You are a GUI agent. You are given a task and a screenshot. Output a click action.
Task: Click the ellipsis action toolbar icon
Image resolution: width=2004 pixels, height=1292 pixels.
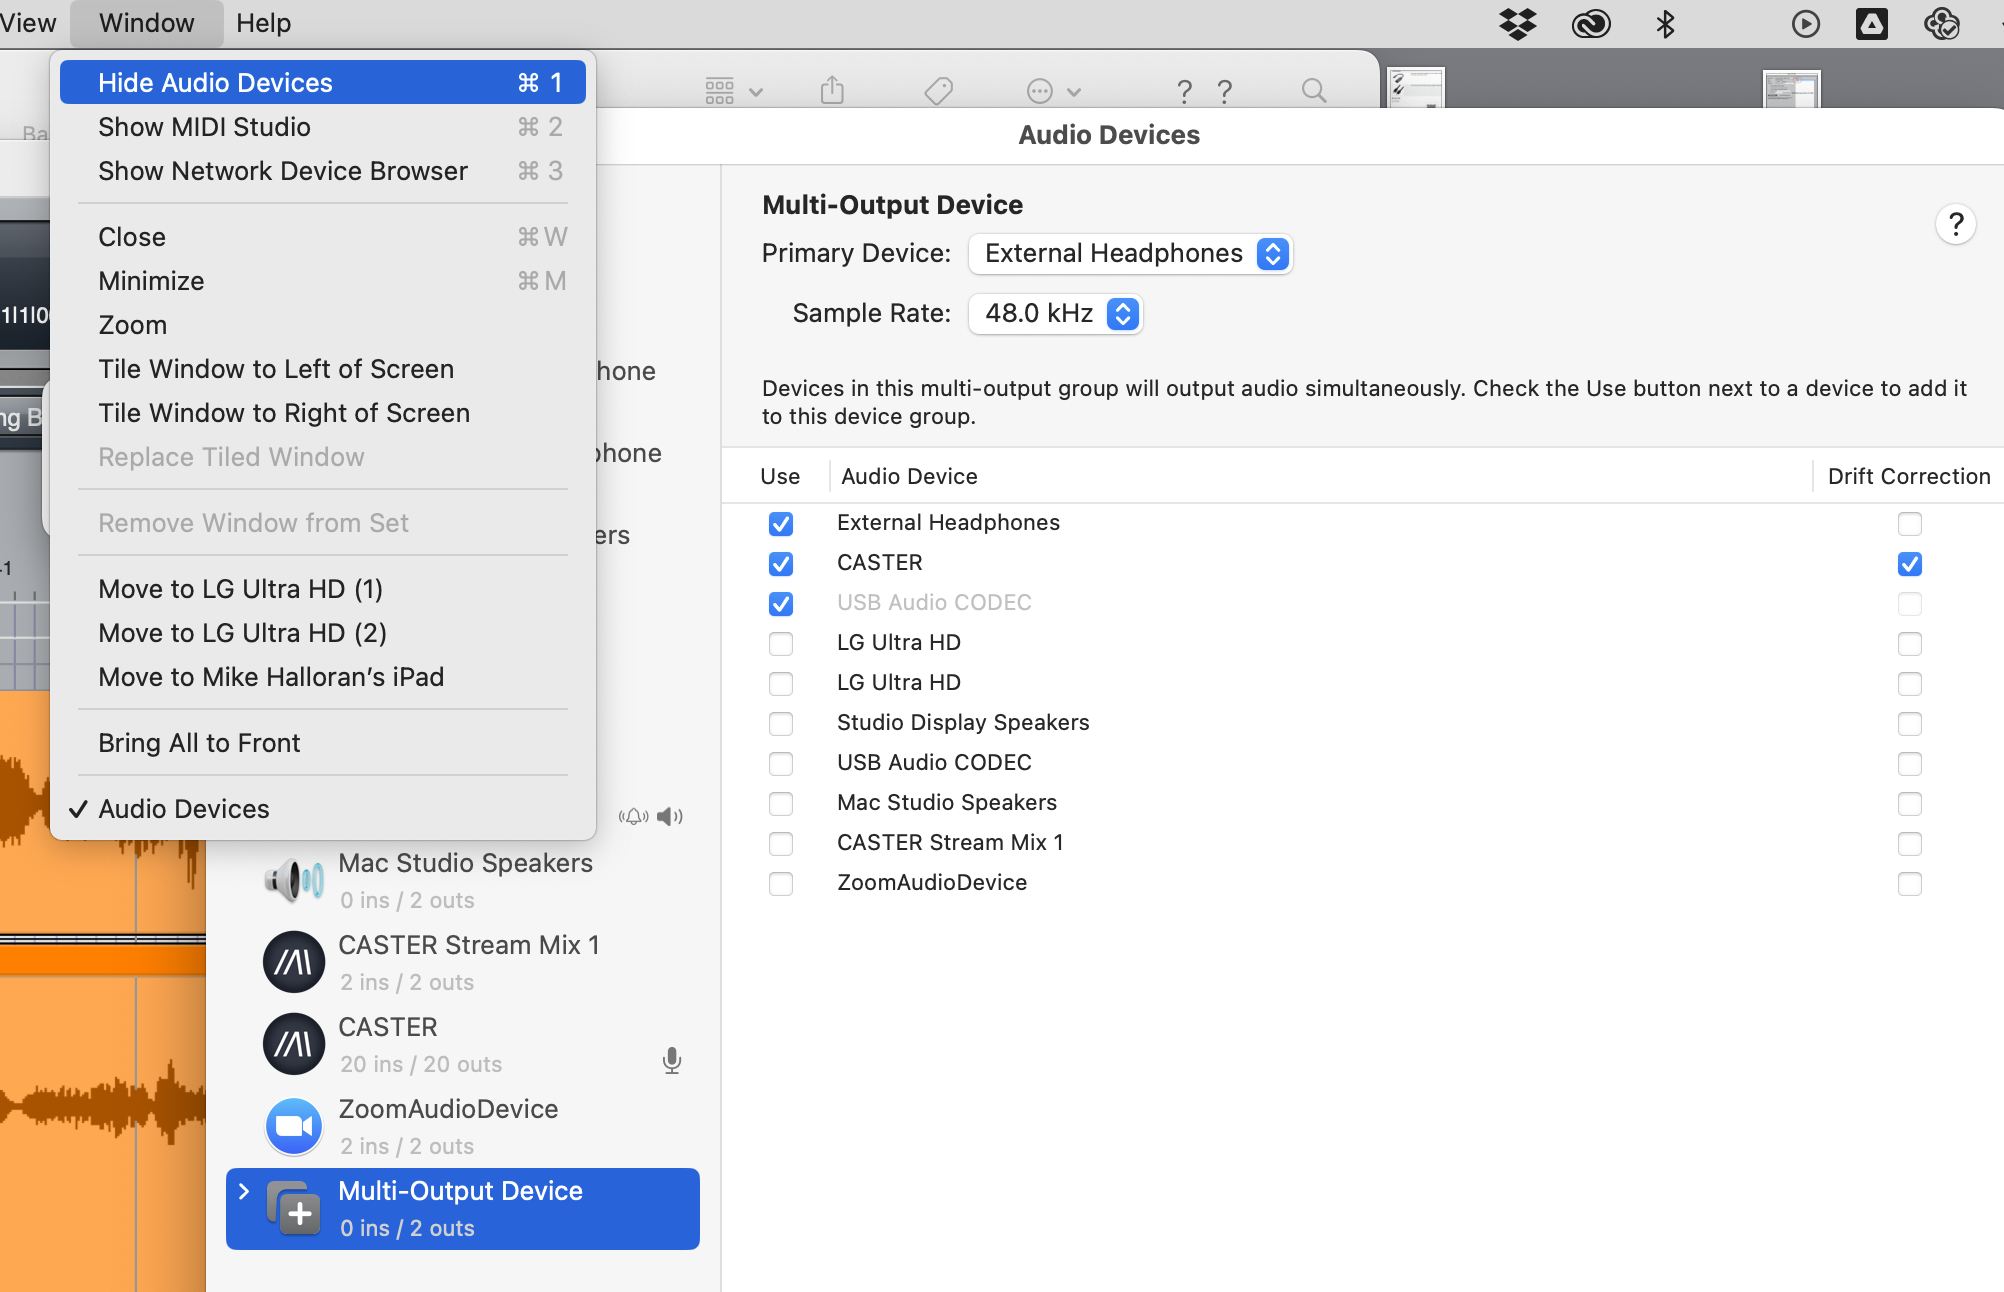point(1040,91)
